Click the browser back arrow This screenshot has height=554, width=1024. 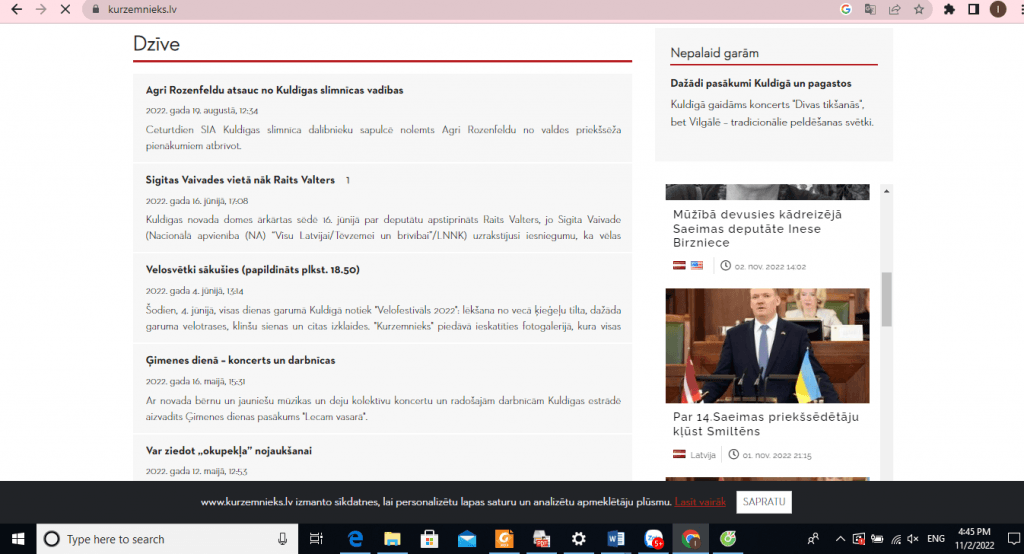pyautogui.click(x=16, y=9)
